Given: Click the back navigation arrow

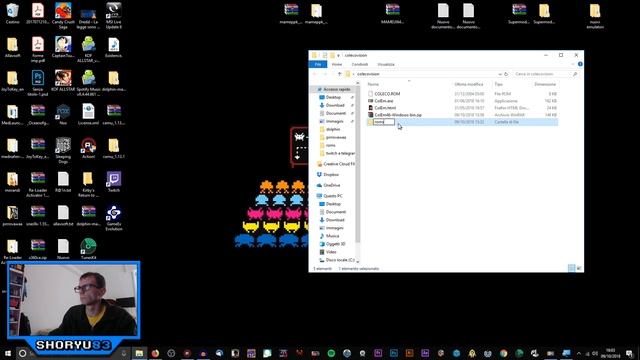Looking at the screenshot, I should [x=315, y=74].
